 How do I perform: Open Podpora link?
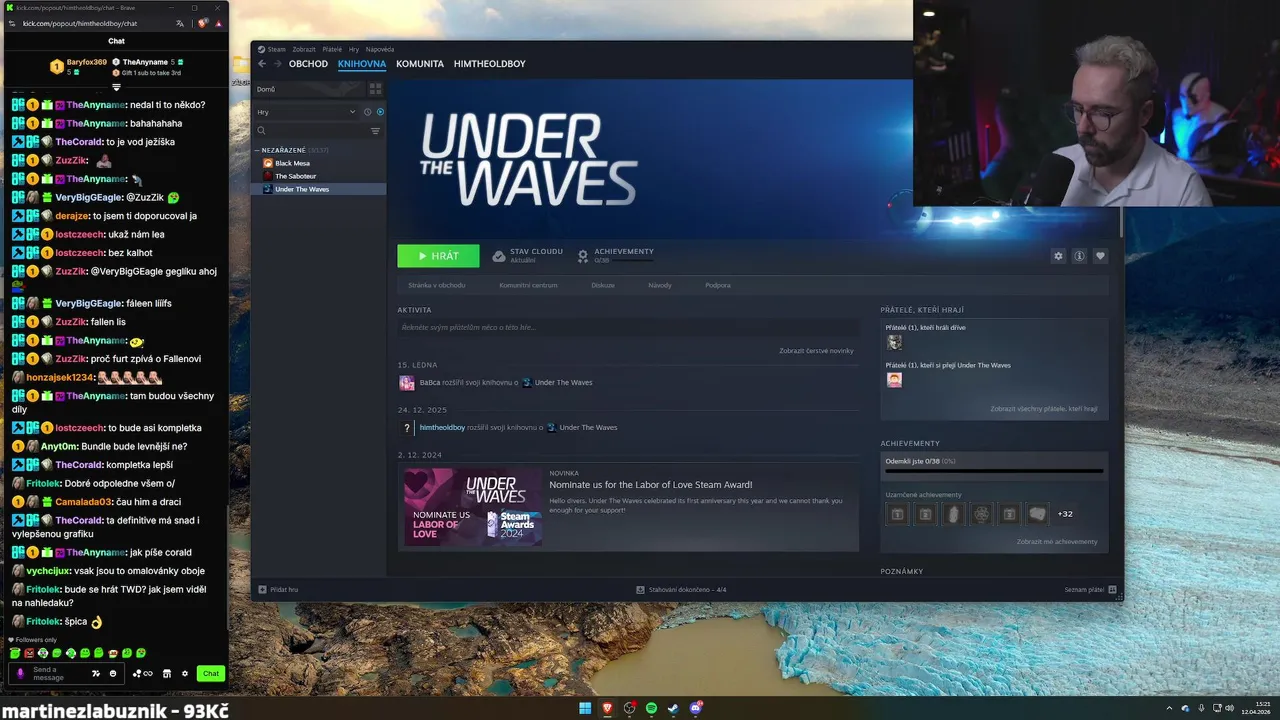tap(718, 285)
